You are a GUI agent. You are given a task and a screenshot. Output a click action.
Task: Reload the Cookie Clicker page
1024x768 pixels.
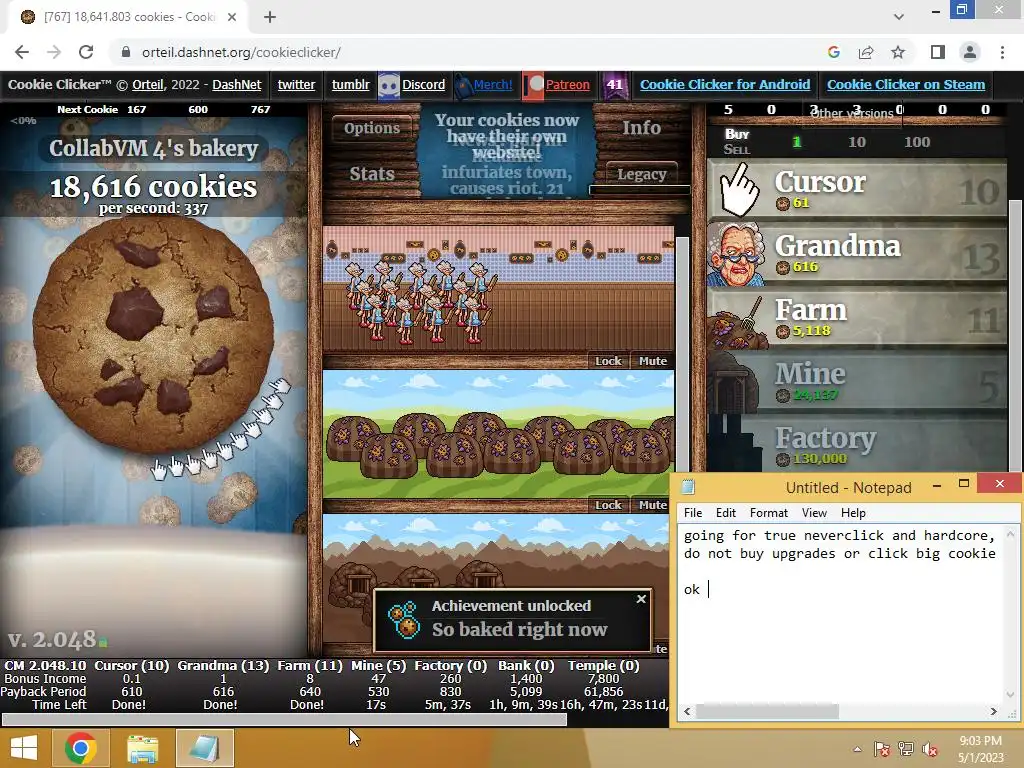[86, 52]
